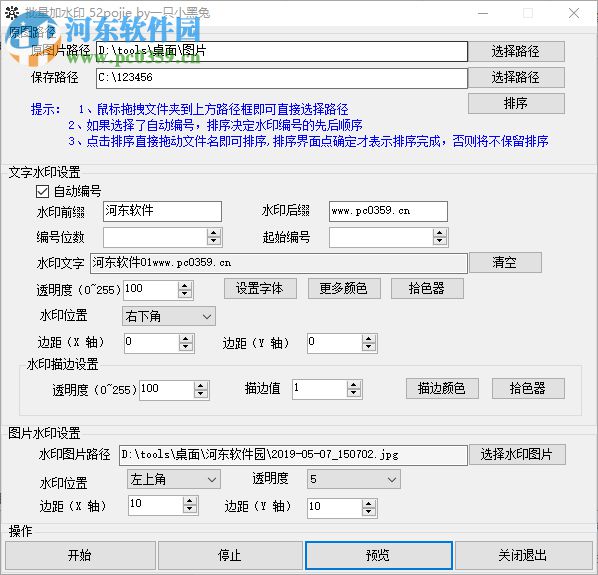Choose 描边颜色 stroke color
Screen dimensions: 598x575
pos(442,389)
